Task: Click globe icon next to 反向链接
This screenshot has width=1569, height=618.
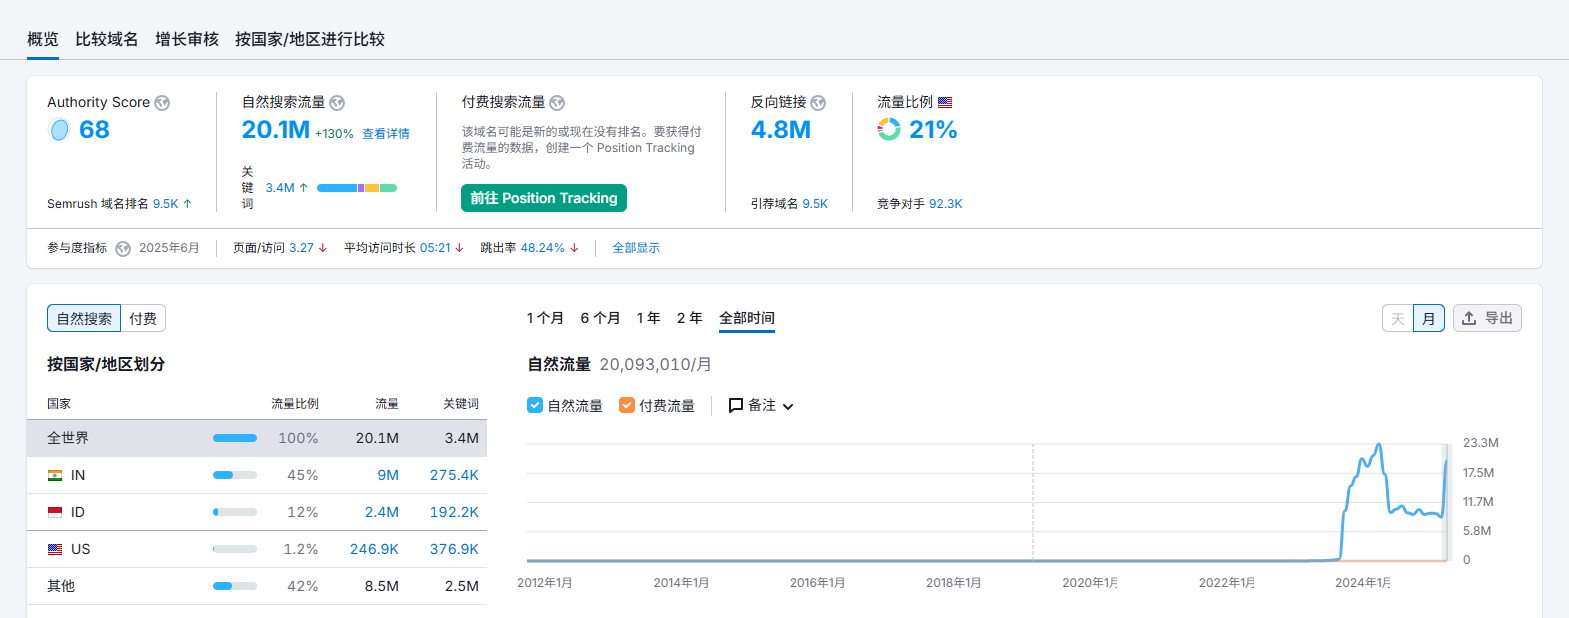Action: [818, 103]
